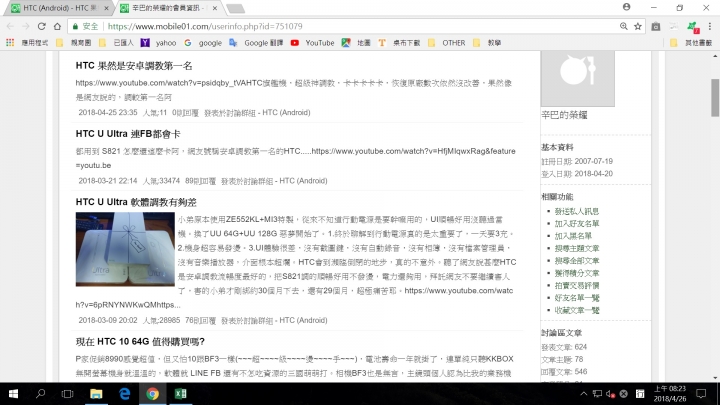
Task: Click 搜尋全部文章 link
Action: 577,261
